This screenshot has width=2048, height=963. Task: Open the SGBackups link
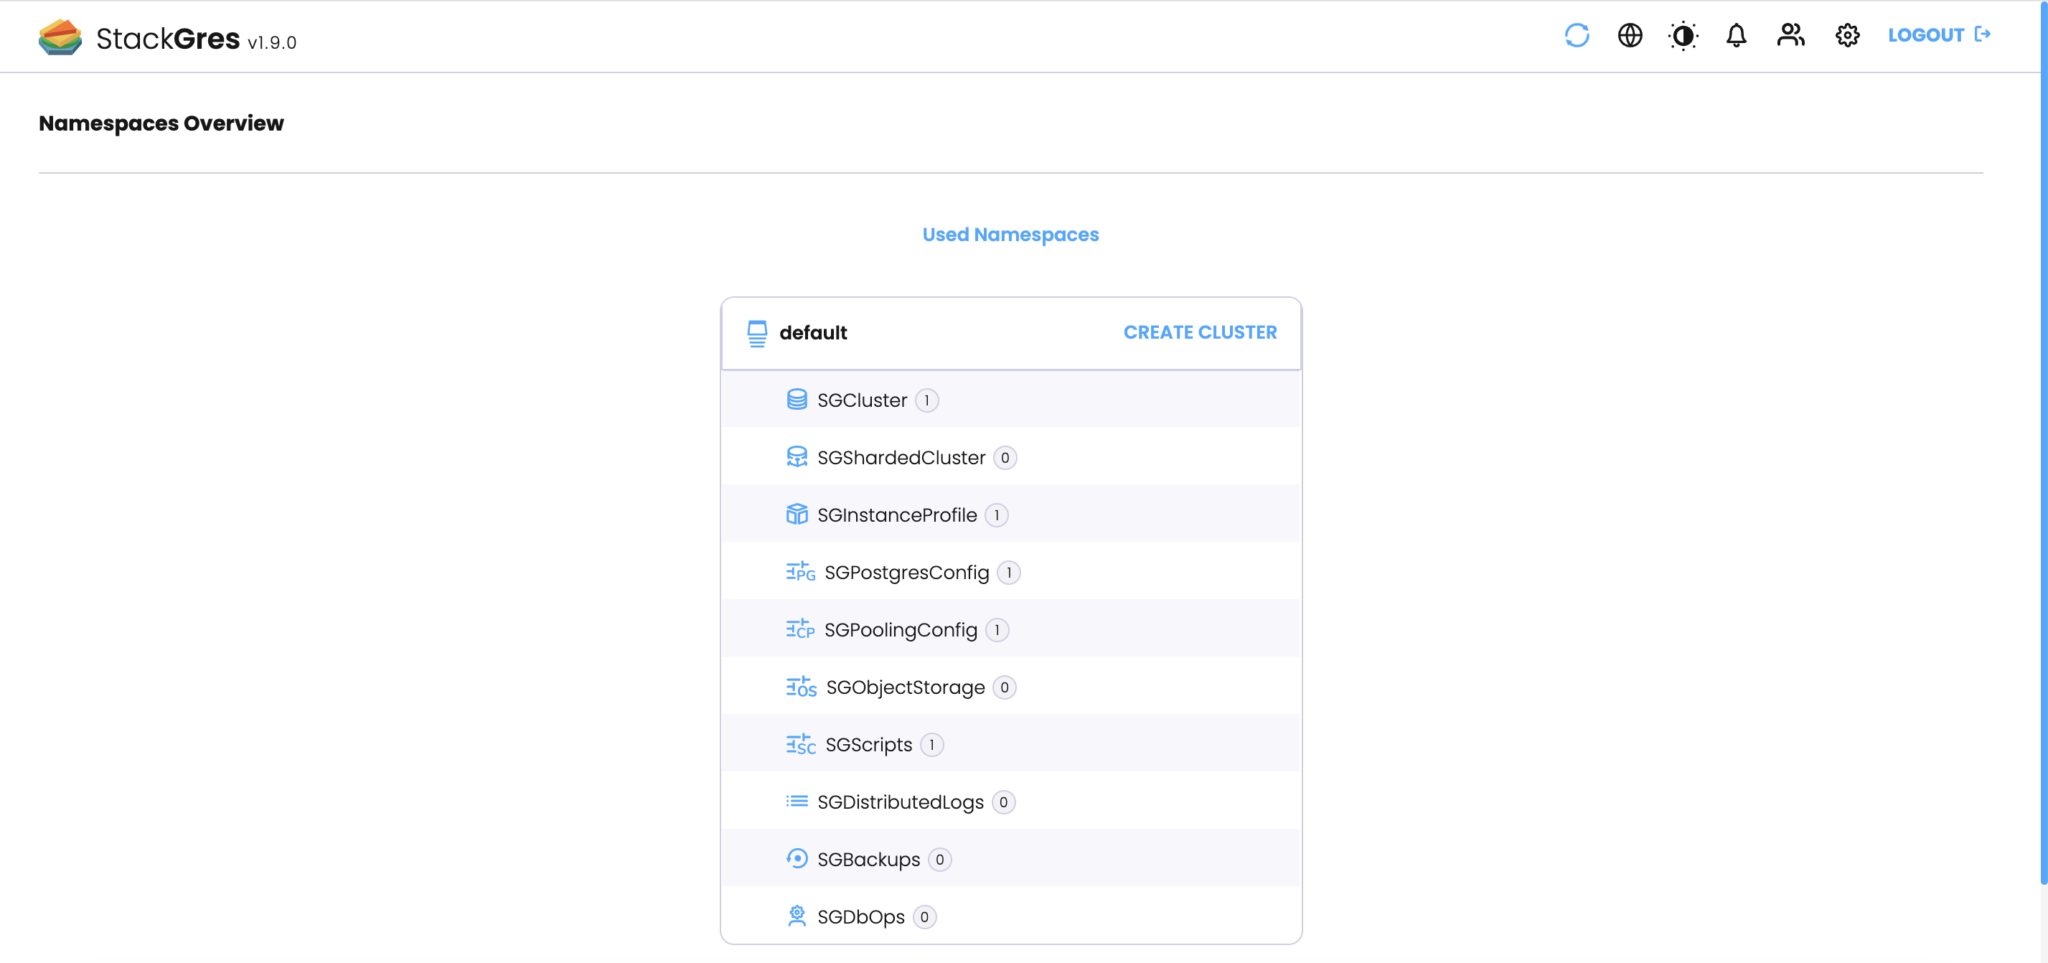pyautogui.click(x=869, y=859)
